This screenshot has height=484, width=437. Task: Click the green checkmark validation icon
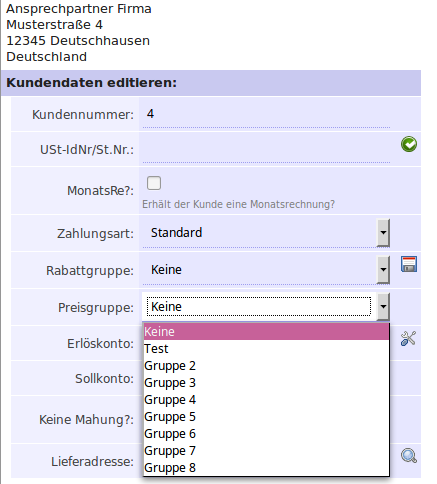point(409,144)
